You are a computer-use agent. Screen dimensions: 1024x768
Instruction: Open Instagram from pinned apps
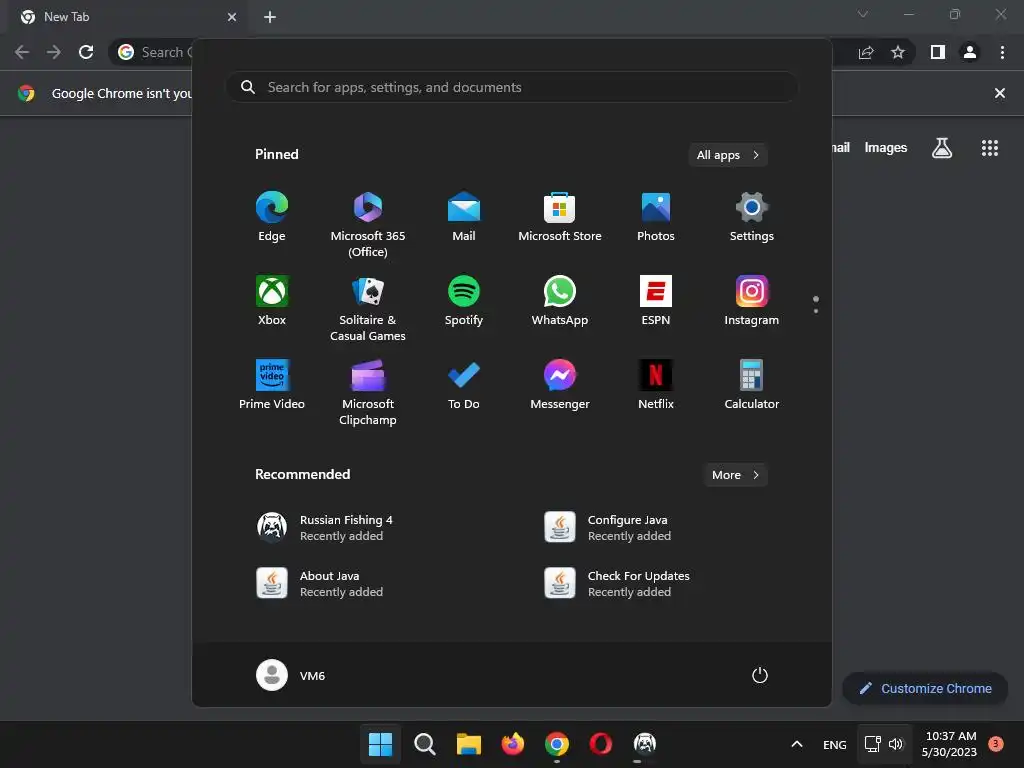click(752, 301)
